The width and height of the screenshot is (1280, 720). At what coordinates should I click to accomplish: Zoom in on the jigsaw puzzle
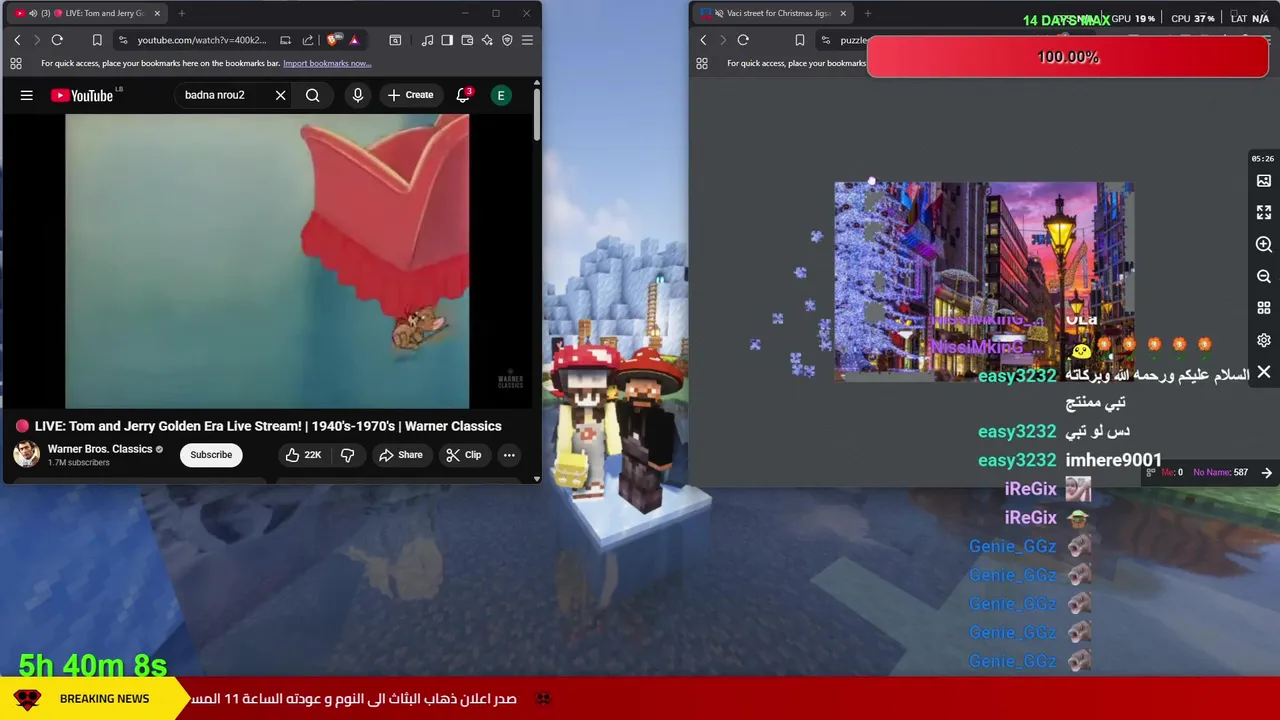1264,245
